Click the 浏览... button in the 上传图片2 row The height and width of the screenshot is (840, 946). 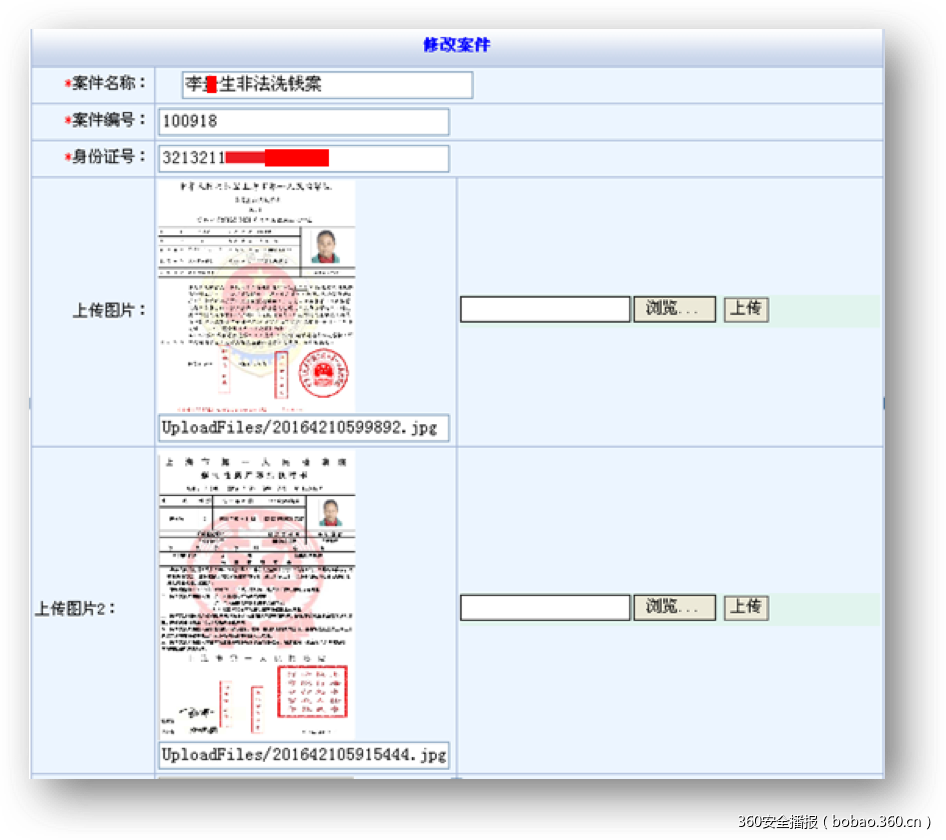click(x=673, y=607)
